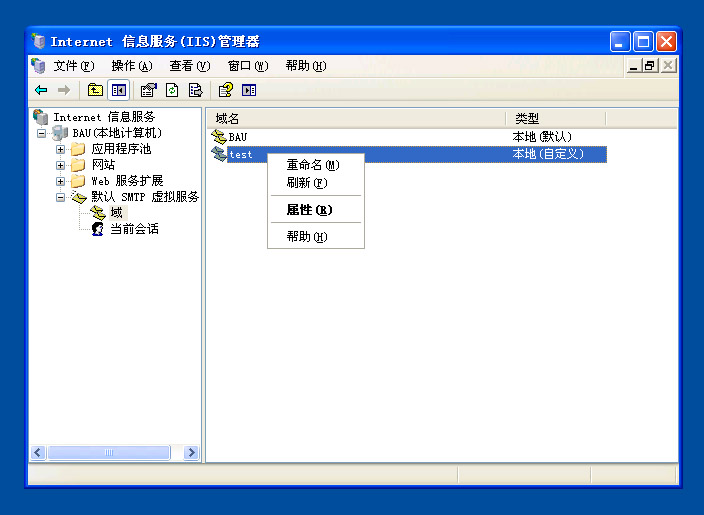Minimize the IIS manager window
The width and height of the screenshot is (704, 515).
620,42
